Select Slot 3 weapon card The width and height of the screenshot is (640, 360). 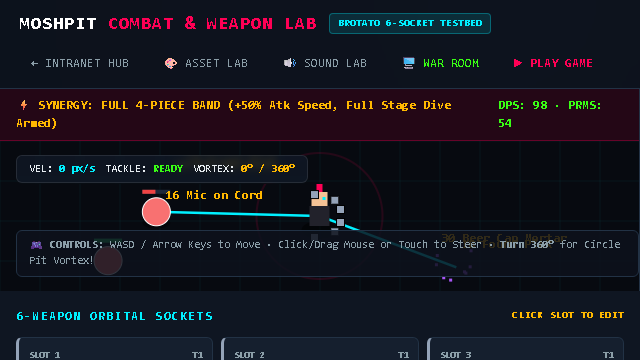(525, 349)
